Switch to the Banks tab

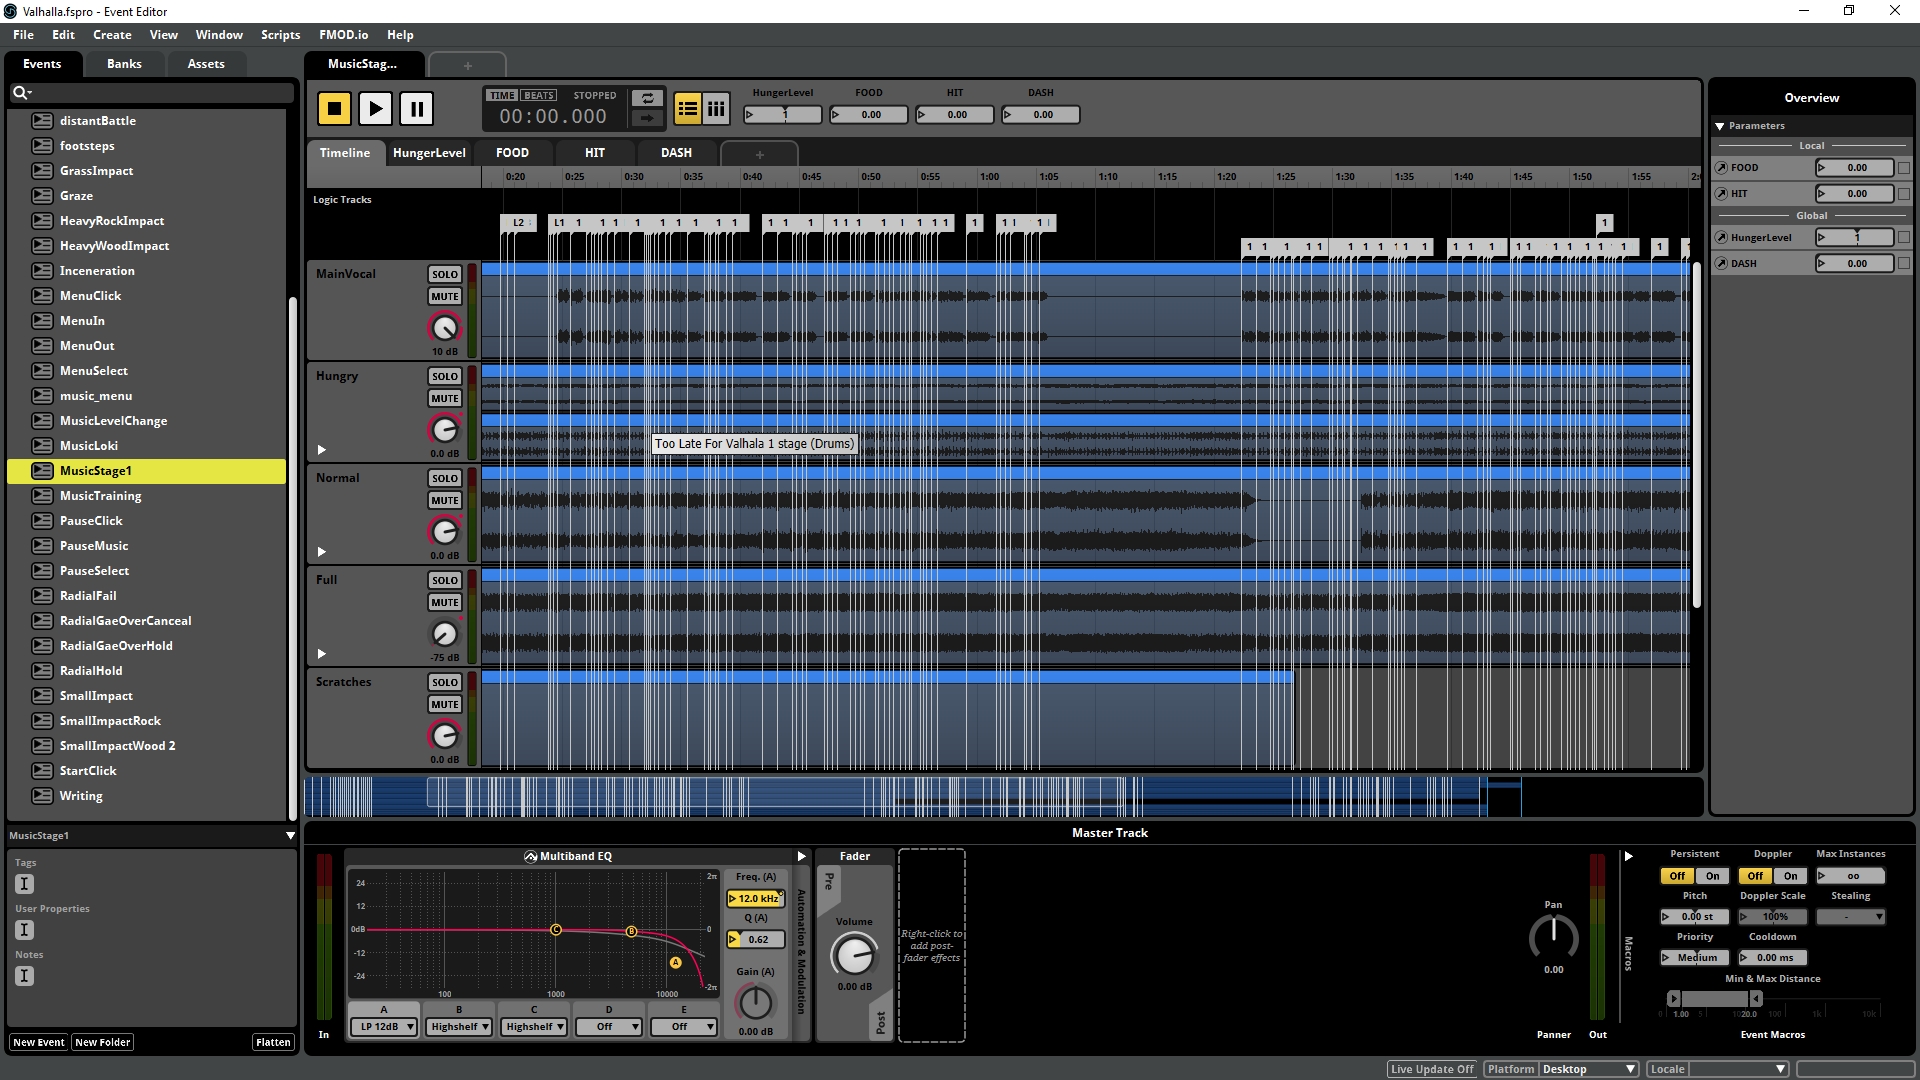pyautogui.click(x=124, y=64)
